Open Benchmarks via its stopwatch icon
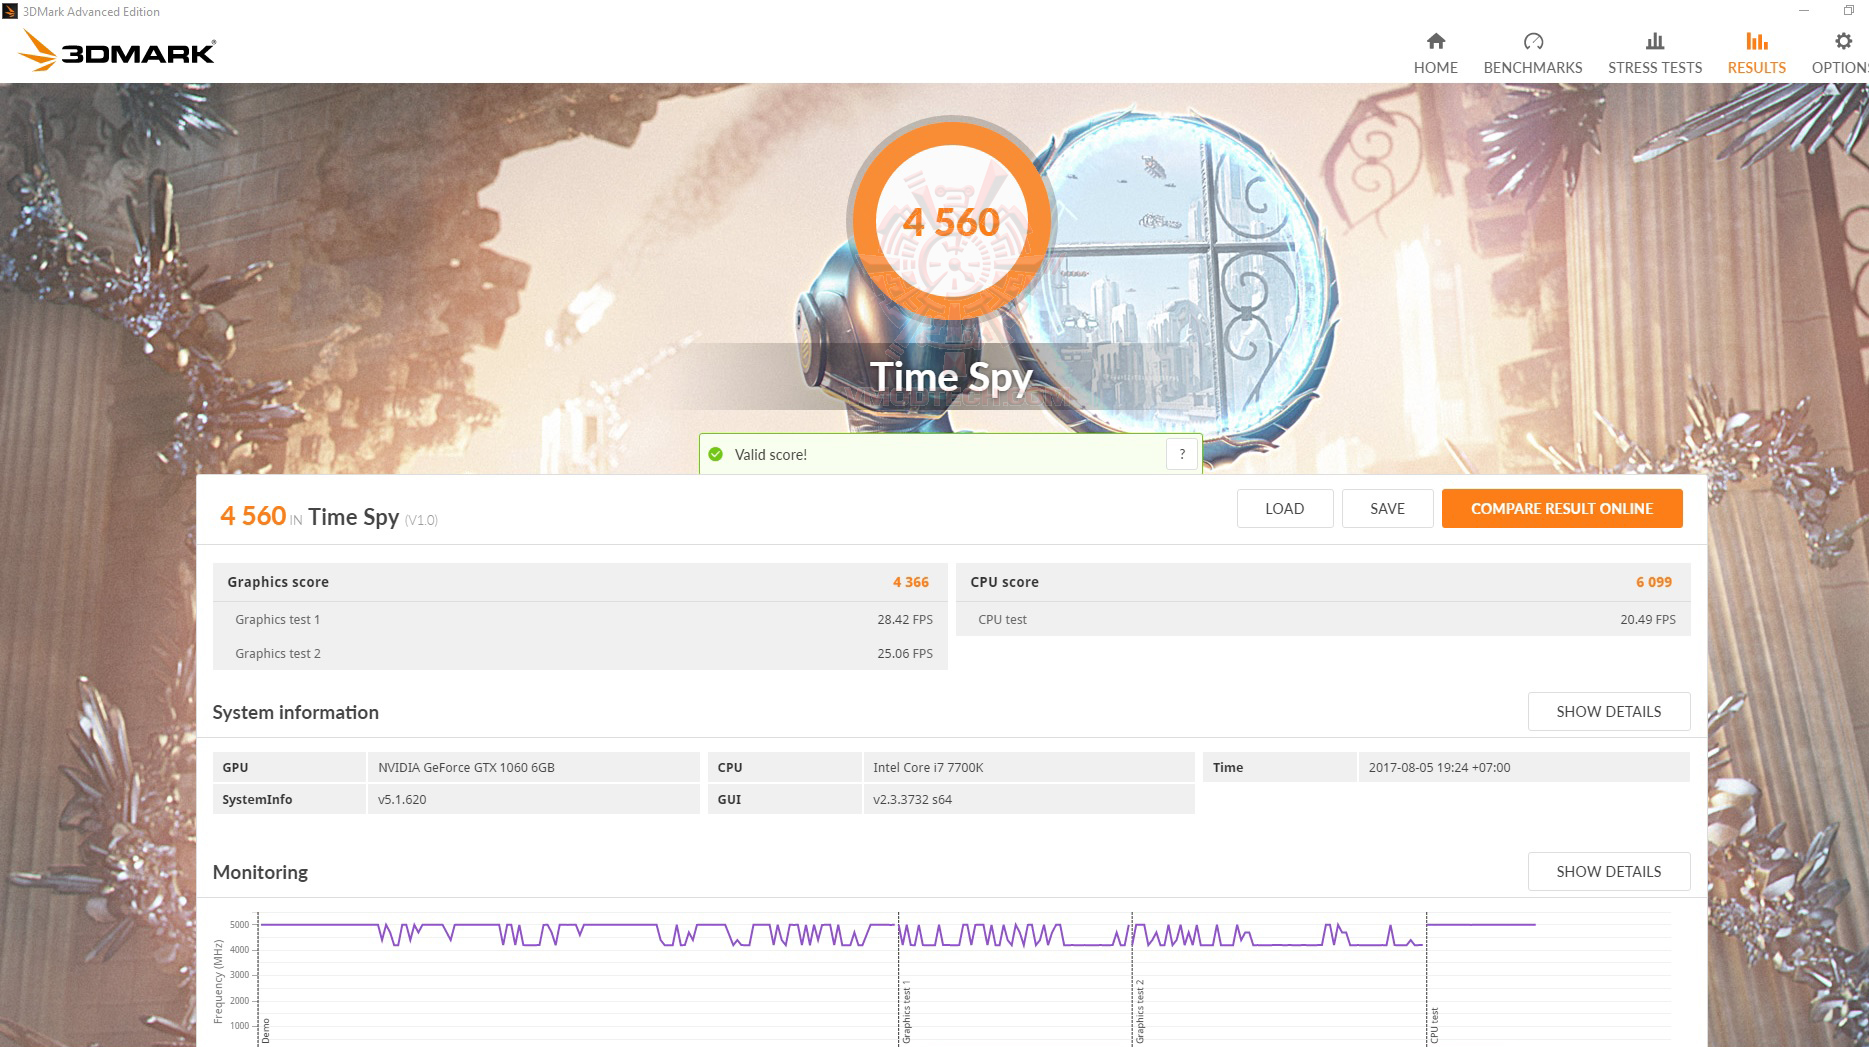The height and width of the screenshot is (1047, 1869). pyautogui.click(x=1533, y=42)
